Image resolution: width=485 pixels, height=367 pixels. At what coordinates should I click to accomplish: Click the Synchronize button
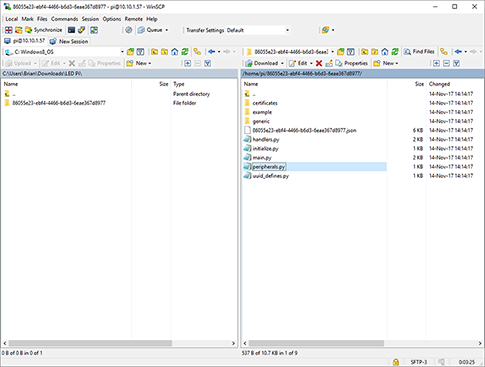tap(44, 30)
